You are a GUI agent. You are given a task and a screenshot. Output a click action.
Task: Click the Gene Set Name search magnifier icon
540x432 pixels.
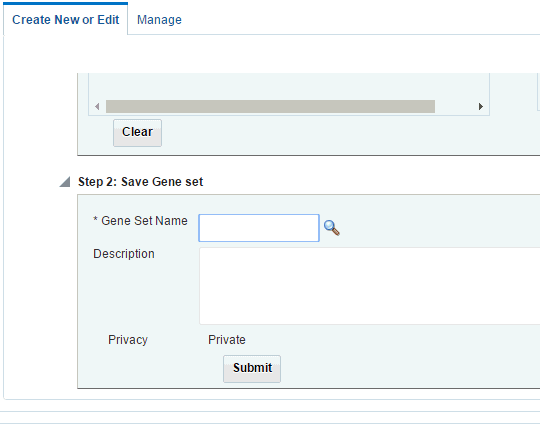(x=332, y=228)
